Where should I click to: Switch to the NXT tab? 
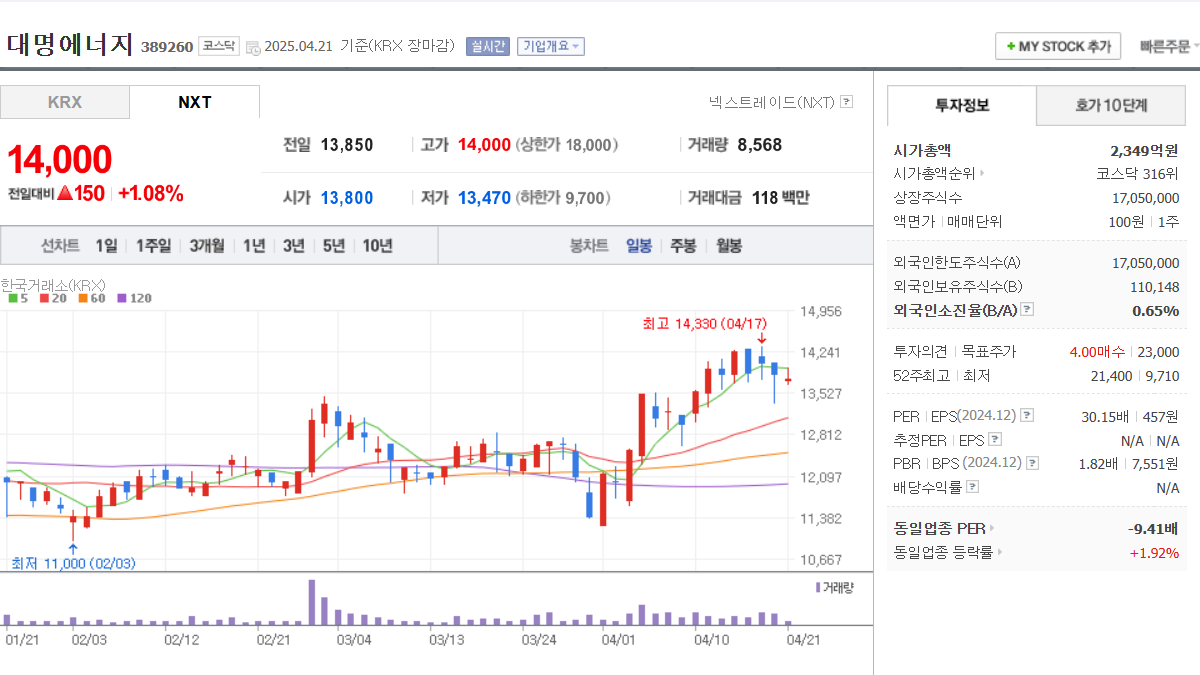click(x=195, y=102)
